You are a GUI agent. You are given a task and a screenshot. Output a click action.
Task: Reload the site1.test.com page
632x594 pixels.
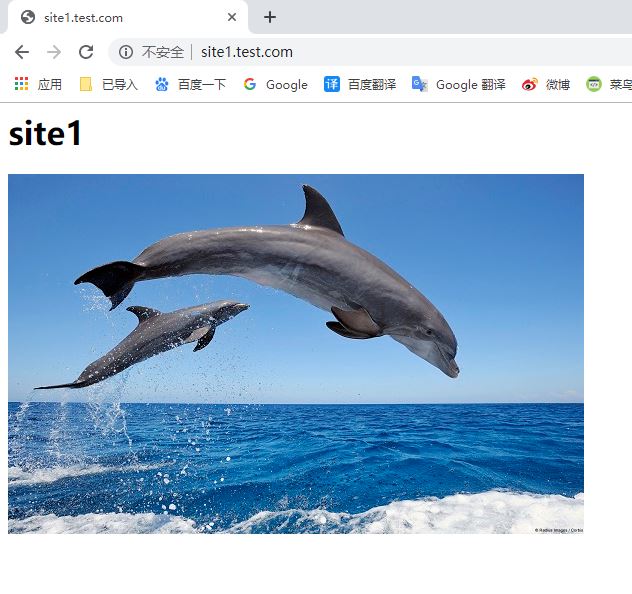(86, 52)
